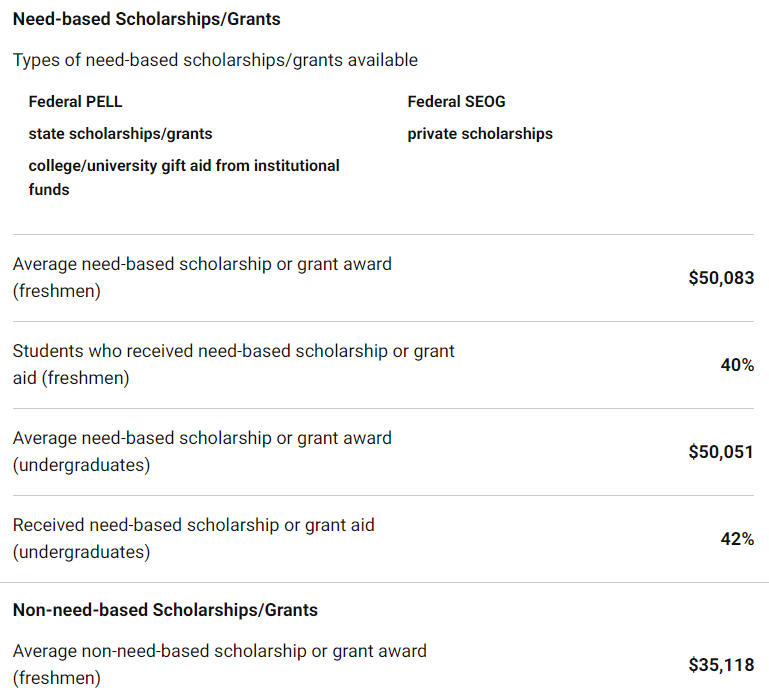Click the 40% value
Image resolution: width=769 pixels, height=692 pixels.
737,365
